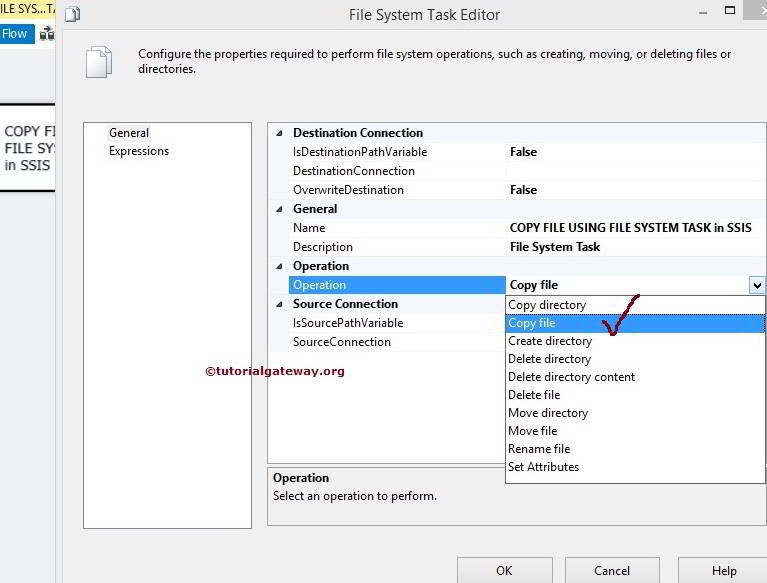Collapse the Destination Connection section
Image resolution: width=767 pixels, height=583 pixels.
click(279, 133)
